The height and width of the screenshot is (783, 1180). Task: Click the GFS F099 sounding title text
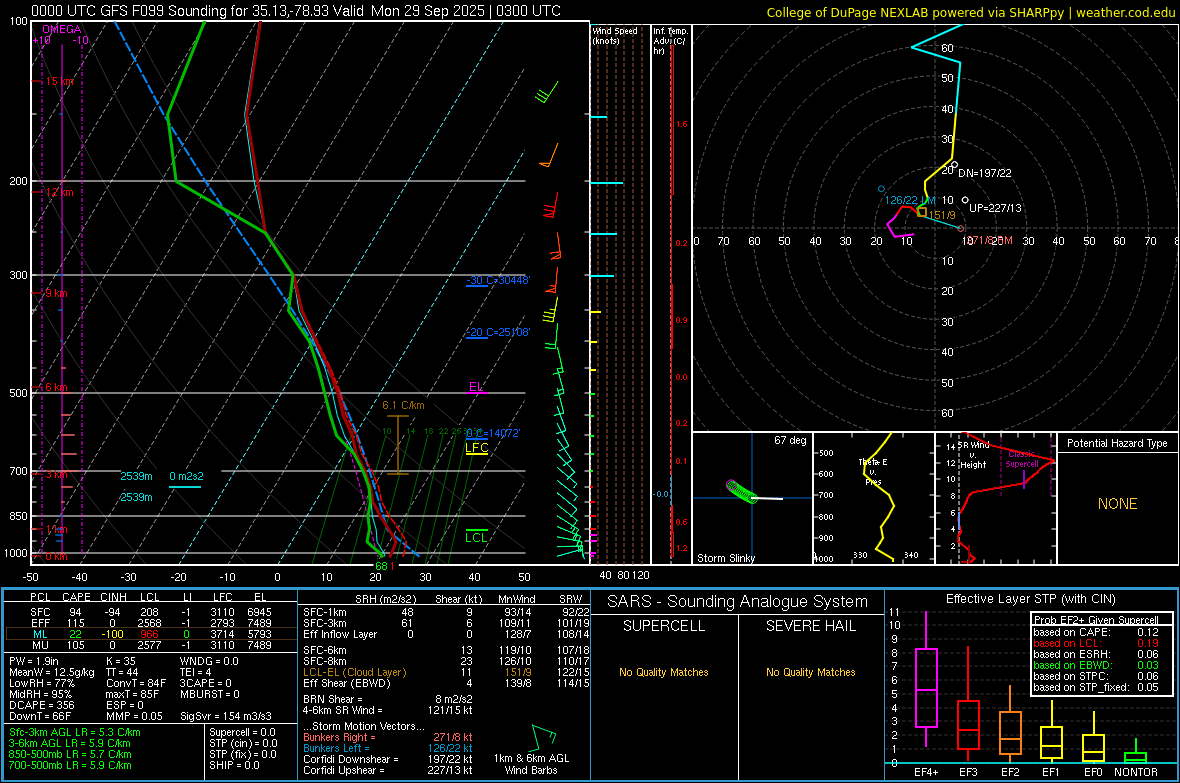point(296,11)
